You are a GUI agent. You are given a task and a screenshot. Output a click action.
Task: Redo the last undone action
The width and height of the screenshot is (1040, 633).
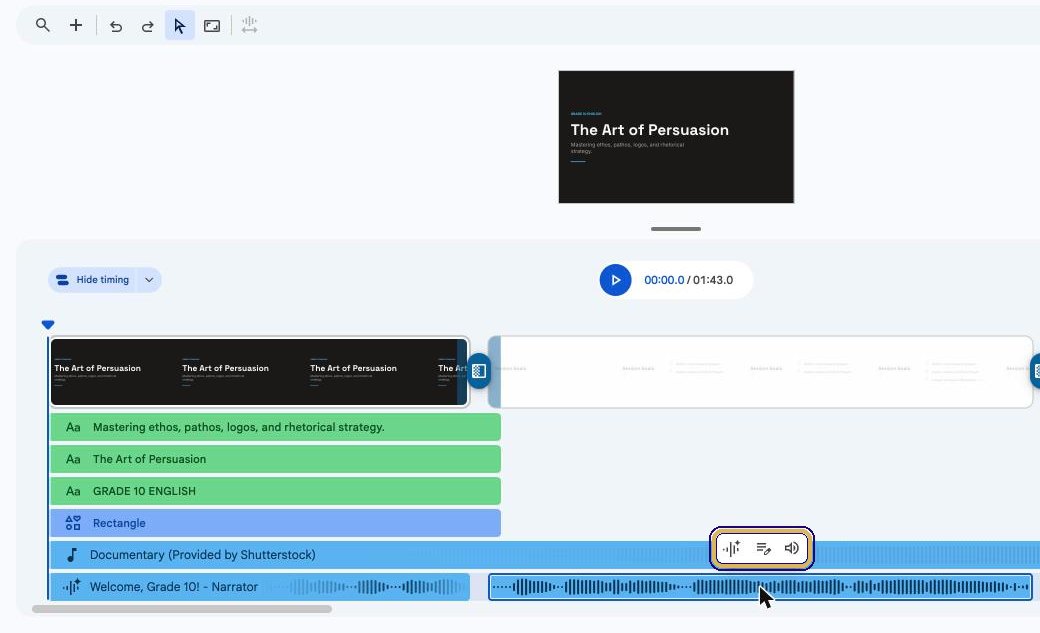point(147,26)
